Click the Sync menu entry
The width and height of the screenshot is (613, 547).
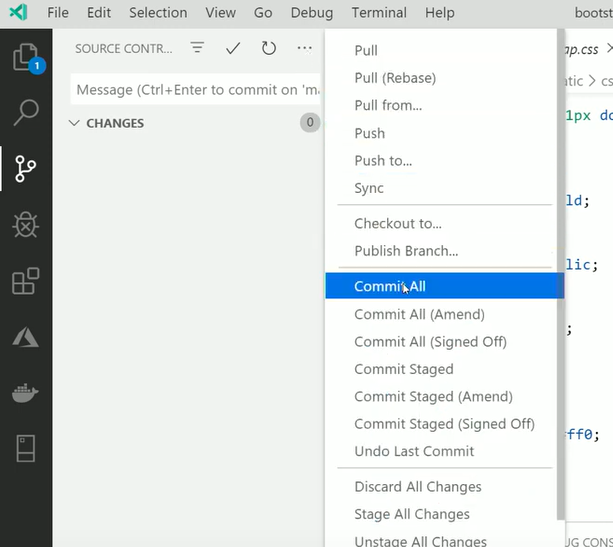369,188
